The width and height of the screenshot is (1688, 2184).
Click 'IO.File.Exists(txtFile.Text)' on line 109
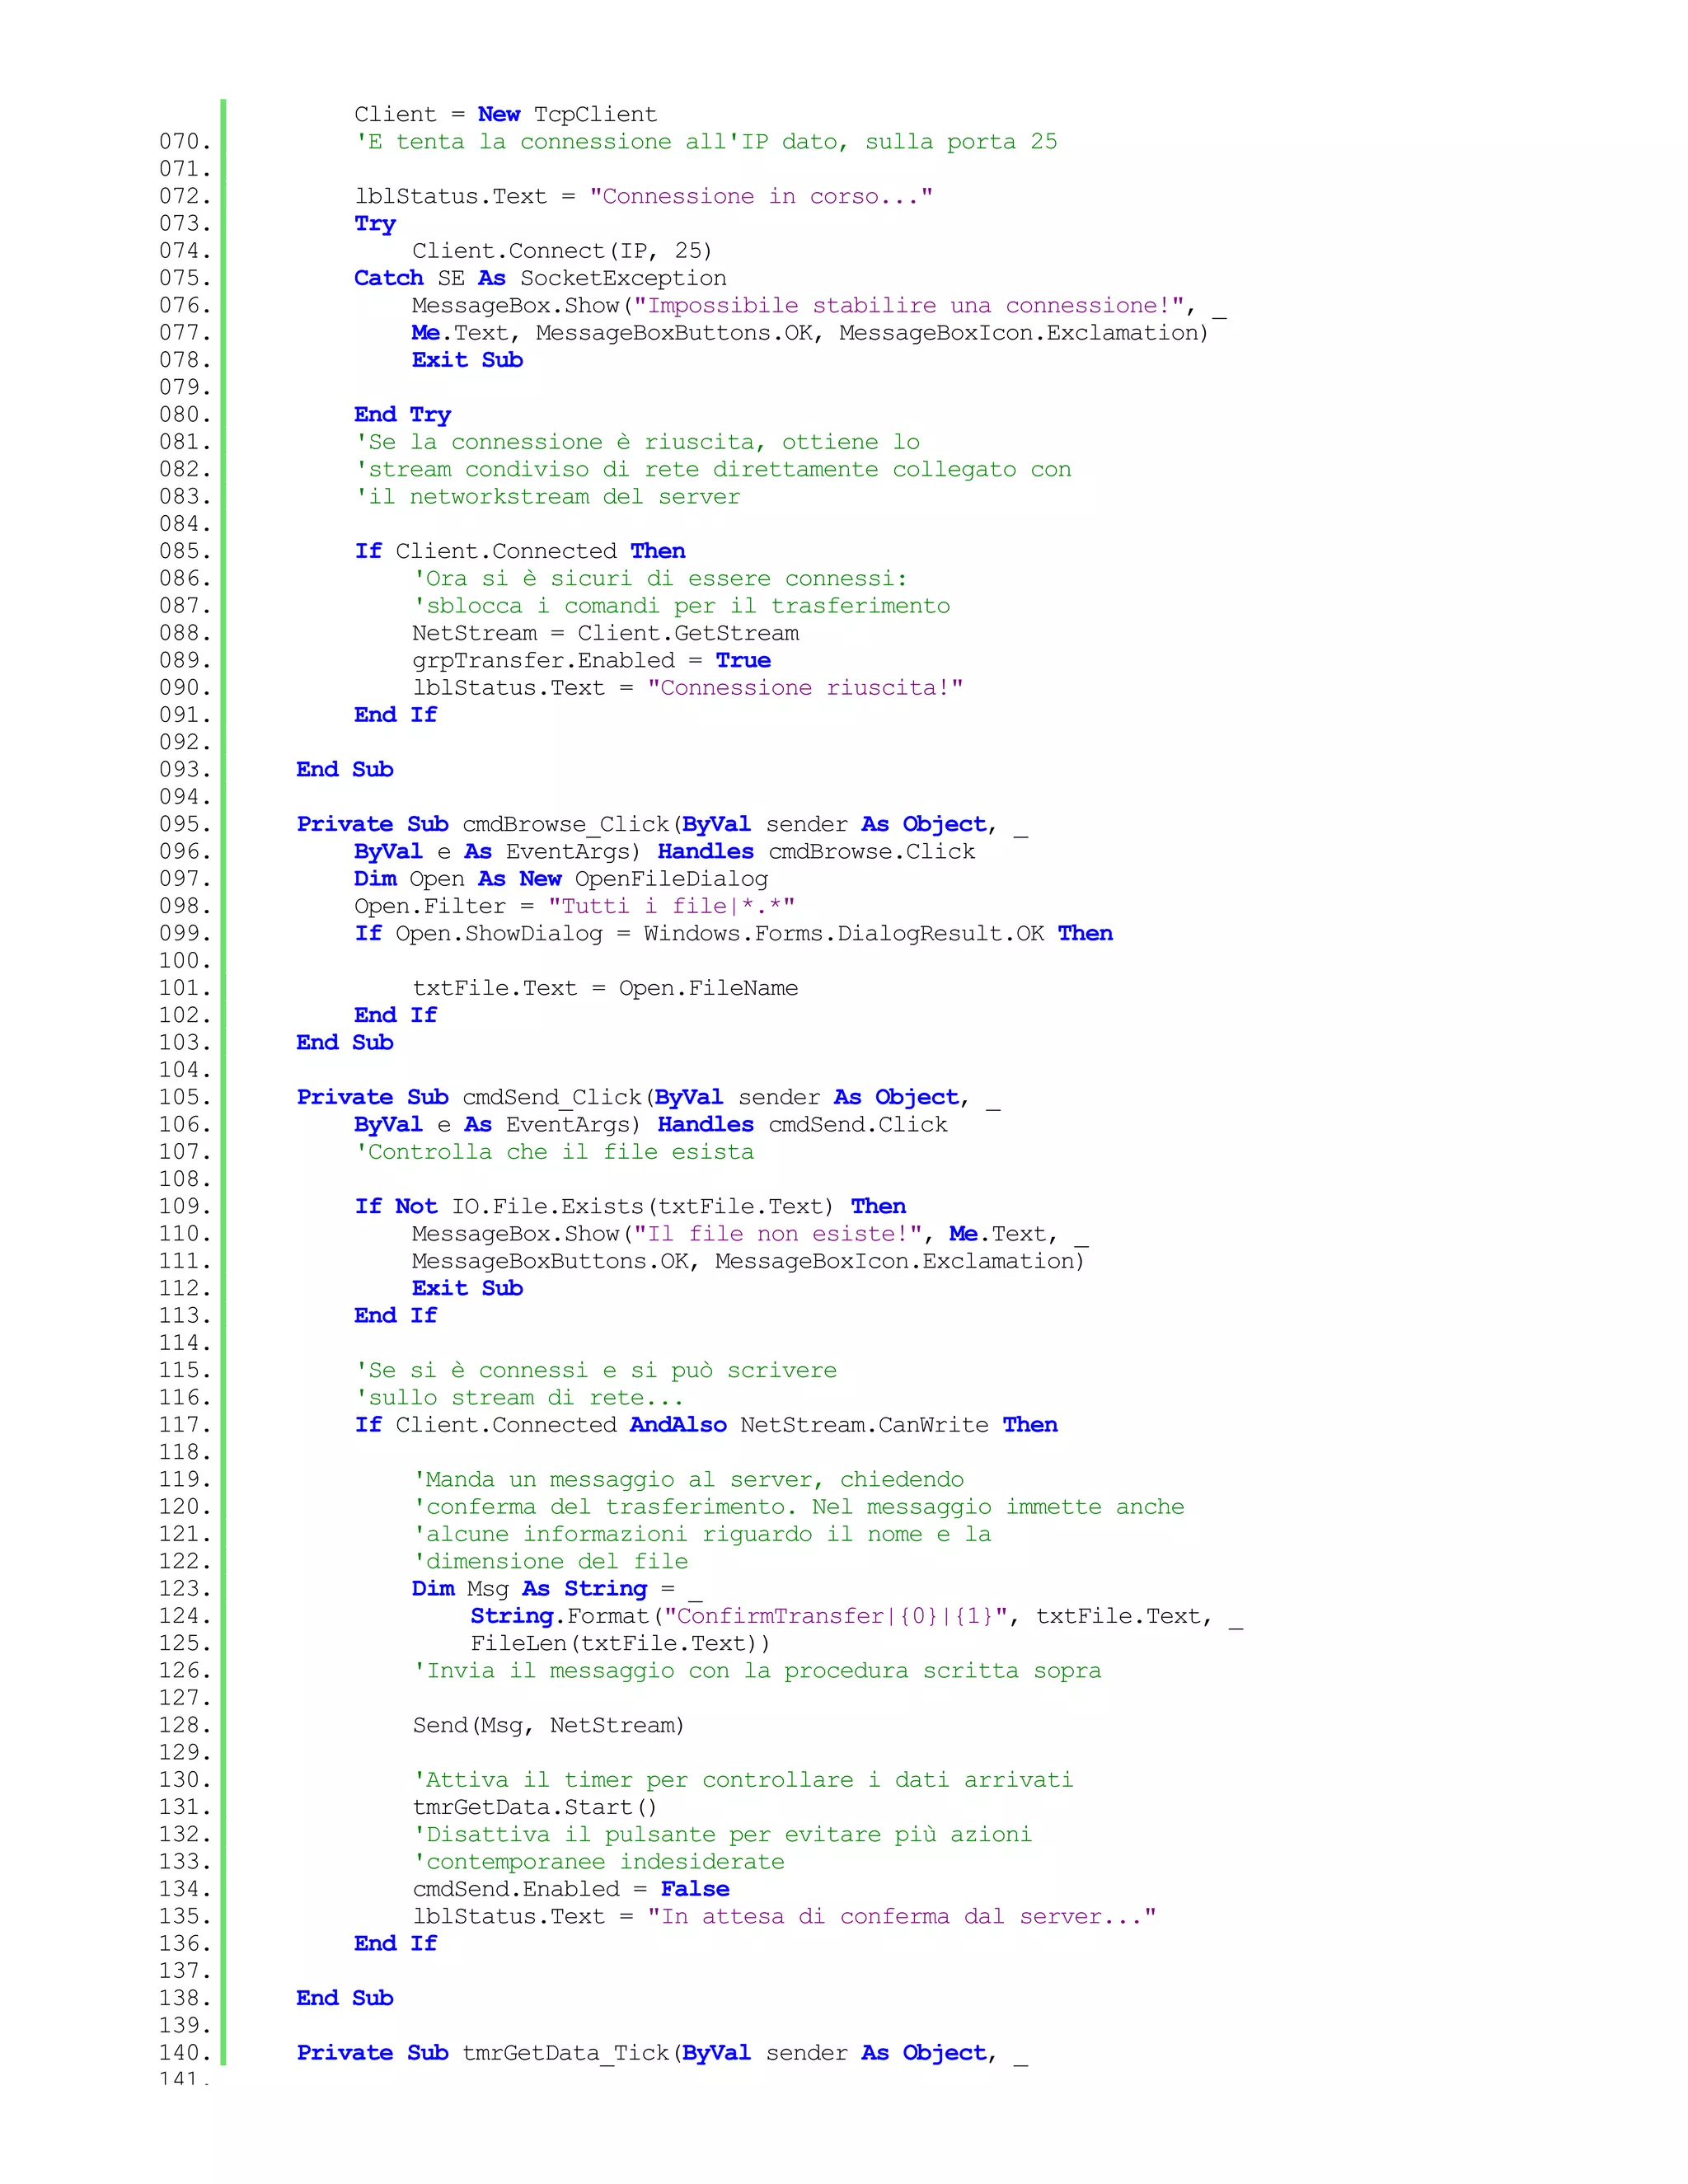tap(642, 1206)
